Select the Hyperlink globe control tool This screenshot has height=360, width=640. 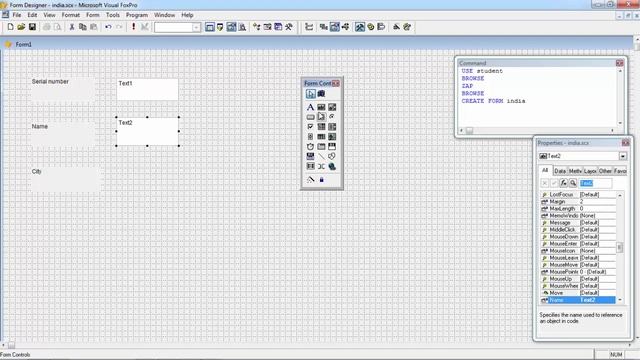[x=332, y=166]
